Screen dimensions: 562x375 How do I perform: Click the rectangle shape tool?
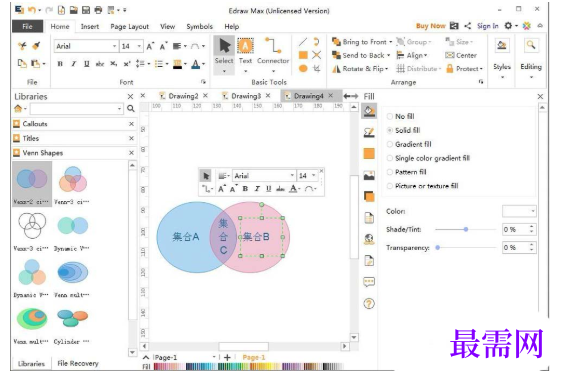(x=303, y=55)
